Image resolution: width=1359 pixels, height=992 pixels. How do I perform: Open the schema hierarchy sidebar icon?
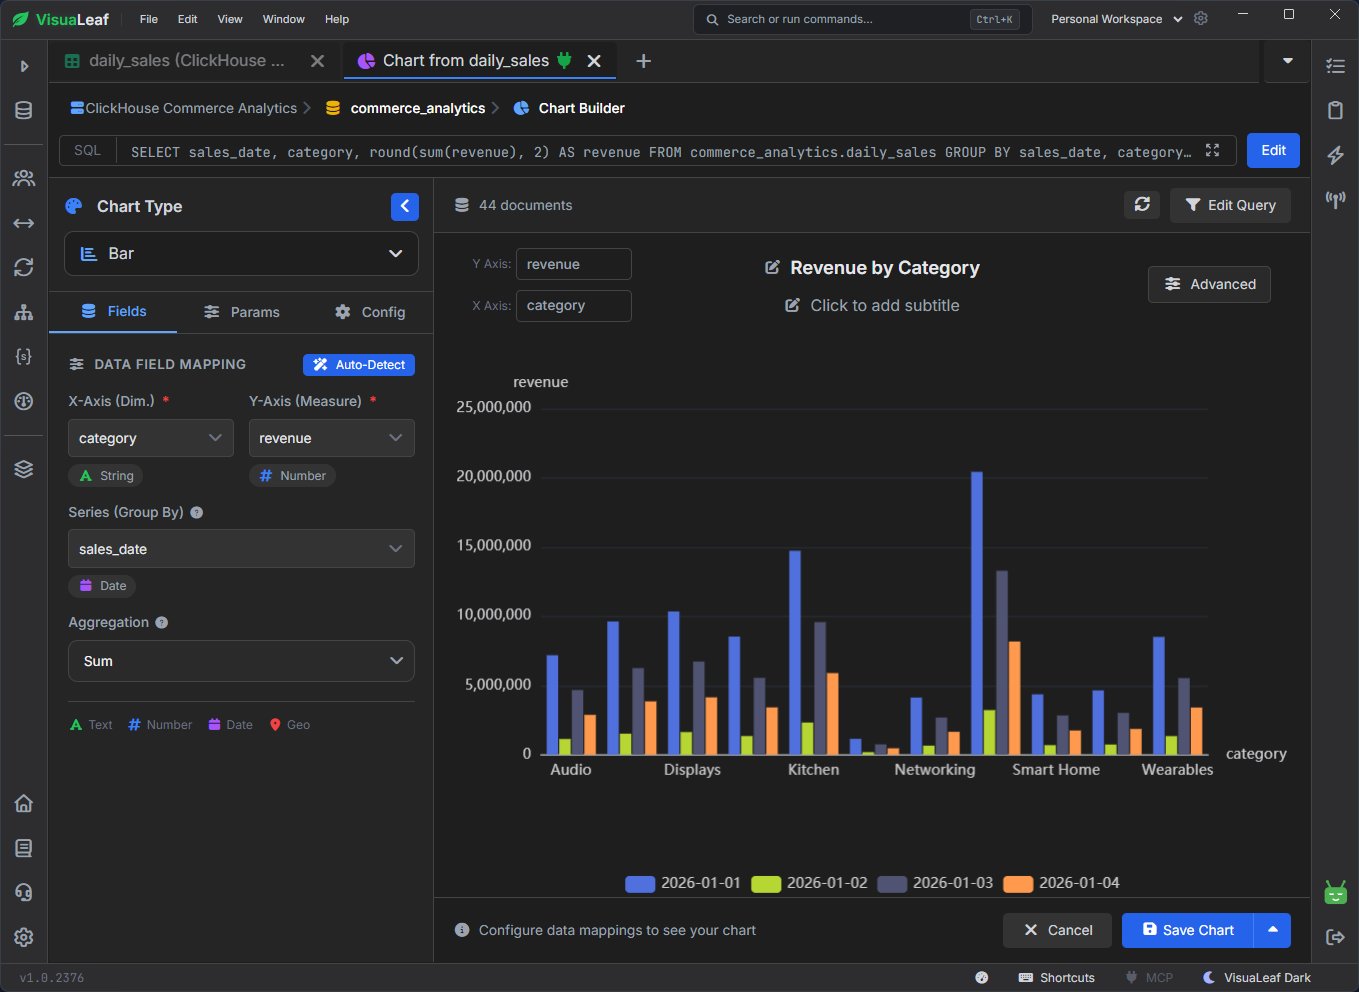(x=24, y=312)
